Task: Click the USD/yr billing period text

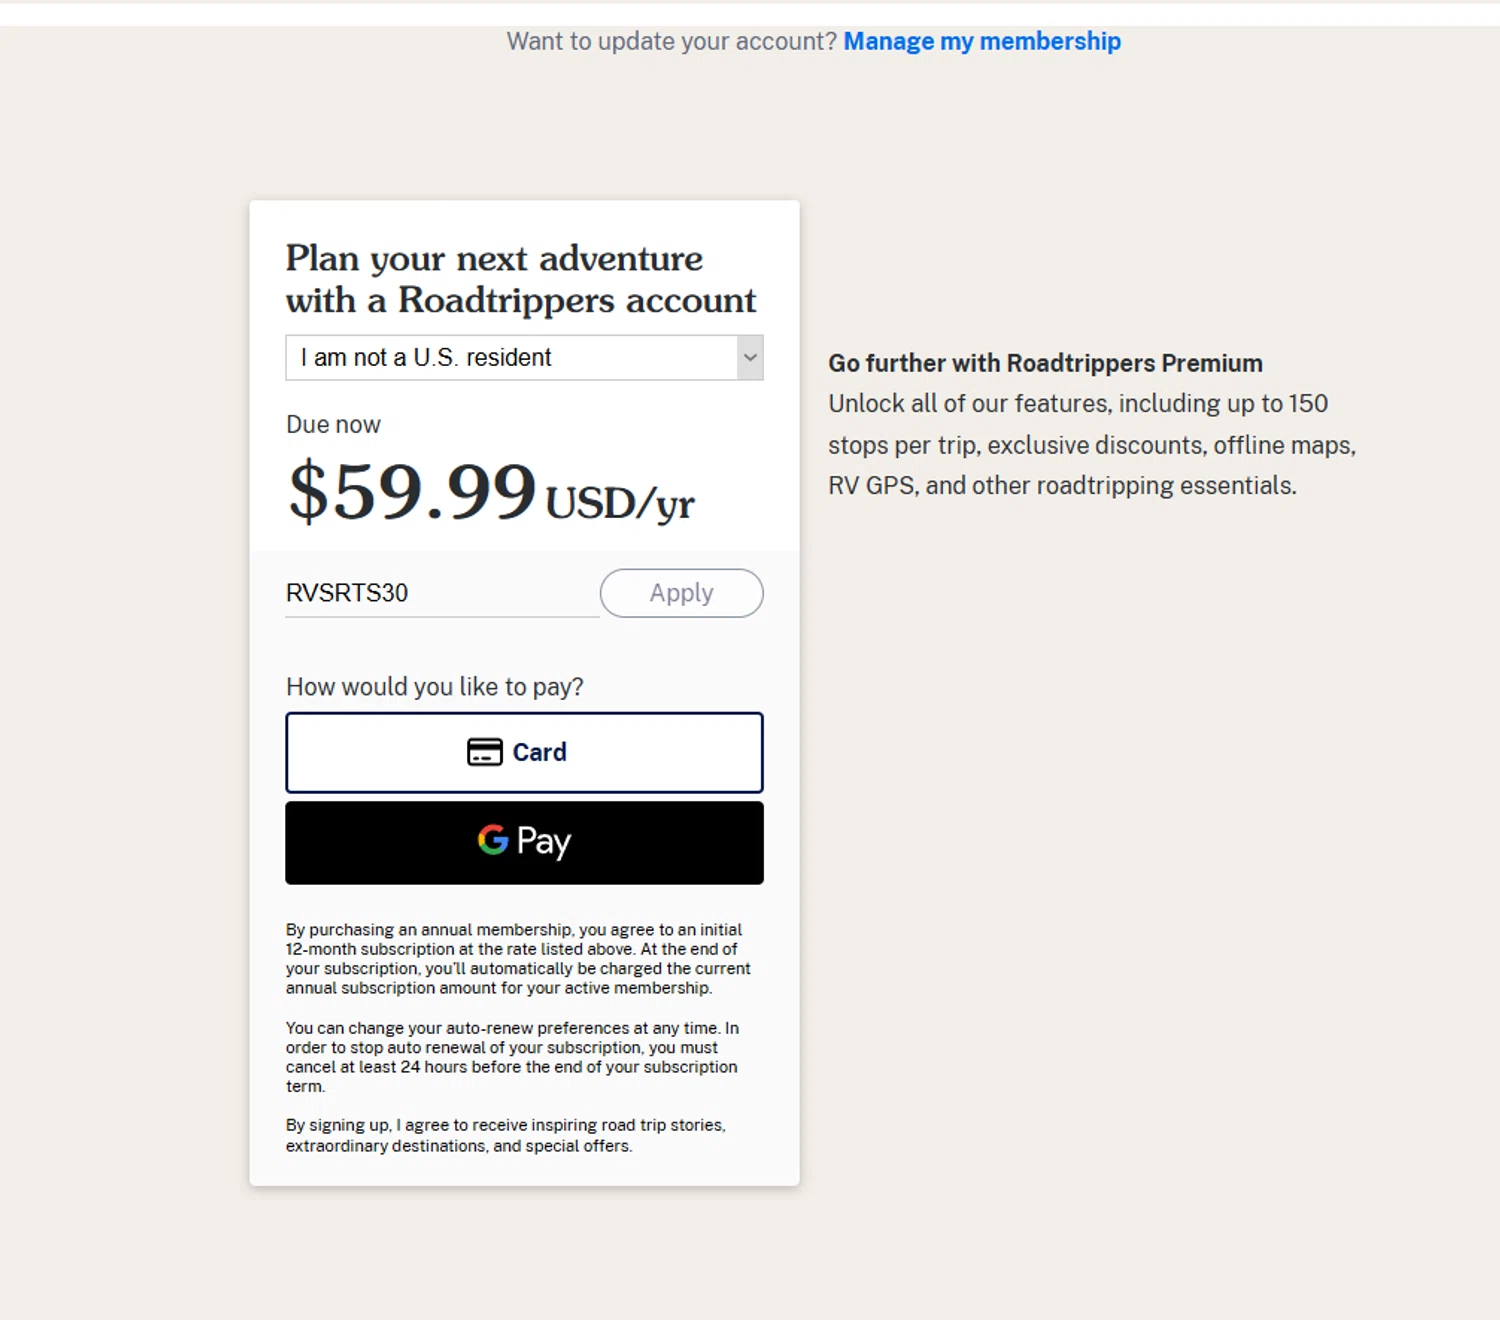Action: (620, 503)
